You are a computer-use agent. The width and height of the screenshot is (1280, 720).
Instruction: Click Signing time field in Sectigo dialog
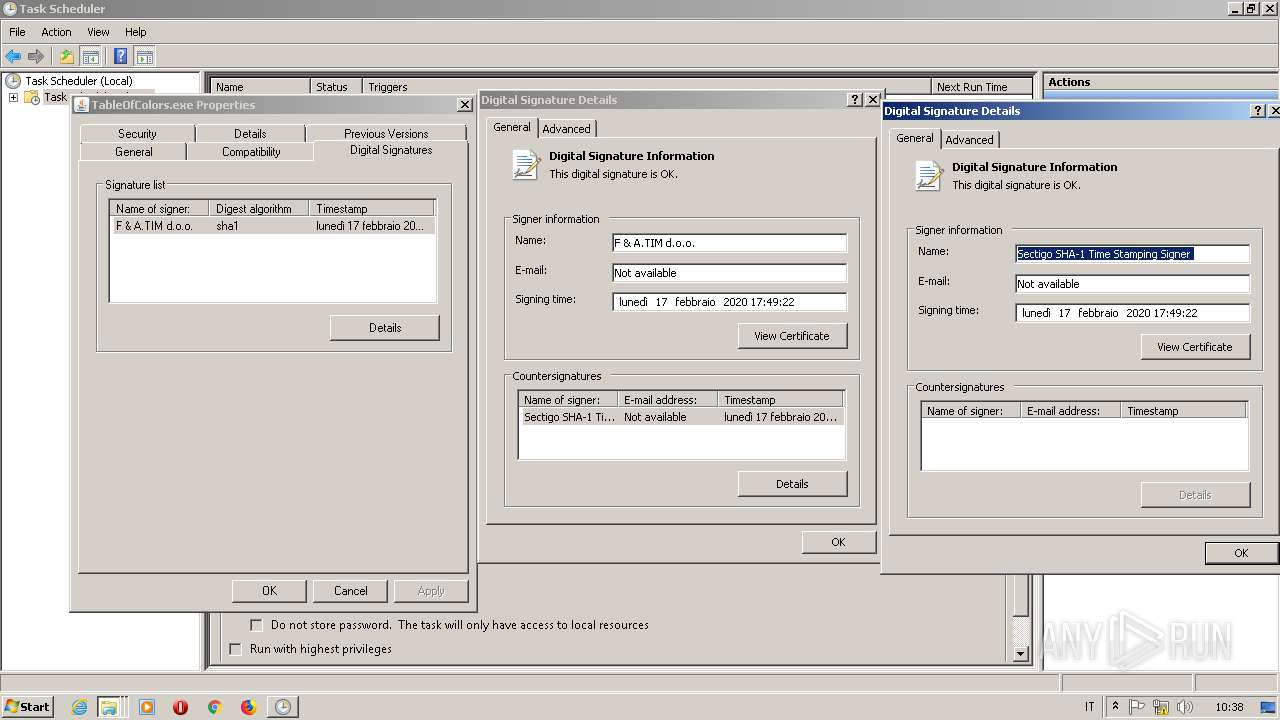(1132, 313)
